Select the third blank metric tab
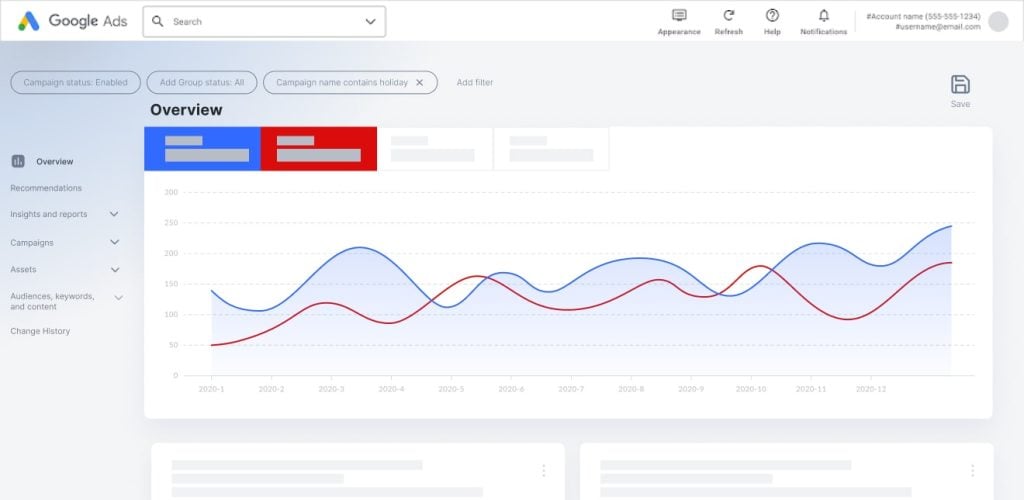1024x500 pixels. click(x=435, y=149)
